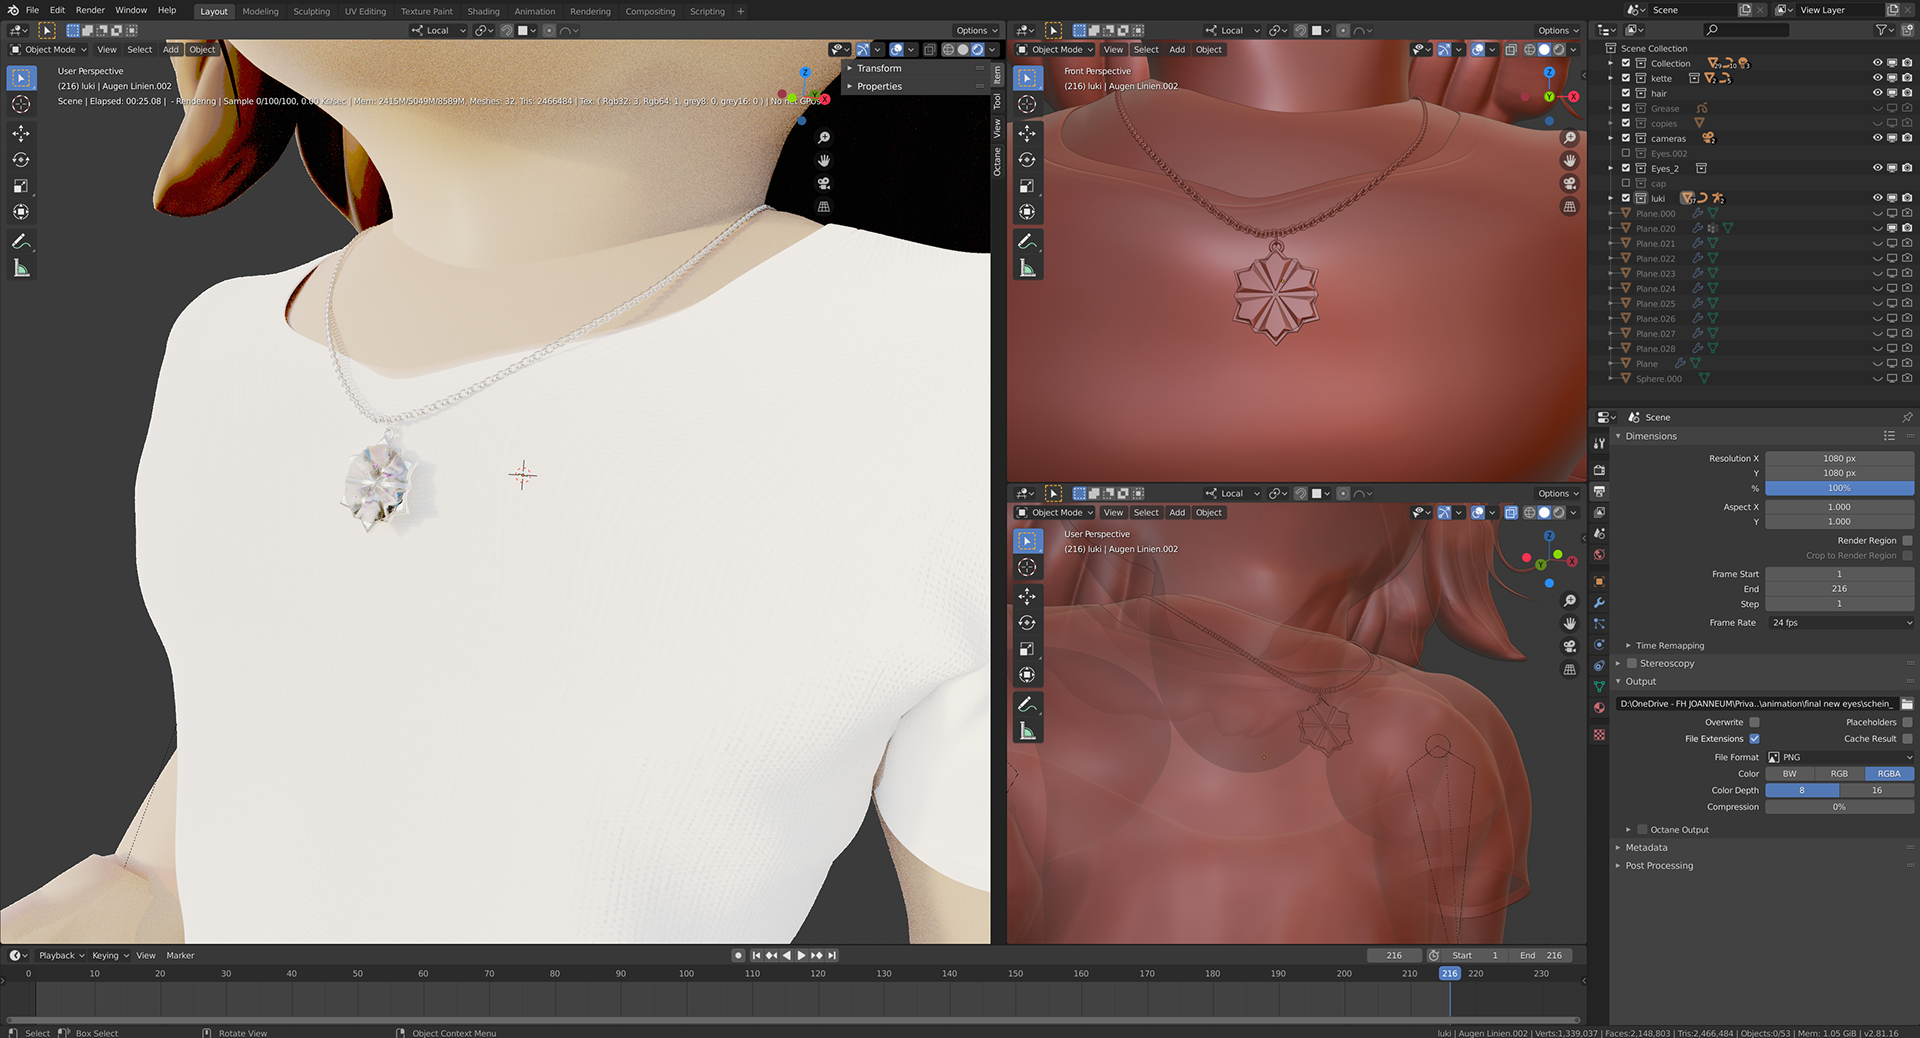Expand the Time Remapping subpanel
Screen dimensions: 1920x1038
point(1669,646)
